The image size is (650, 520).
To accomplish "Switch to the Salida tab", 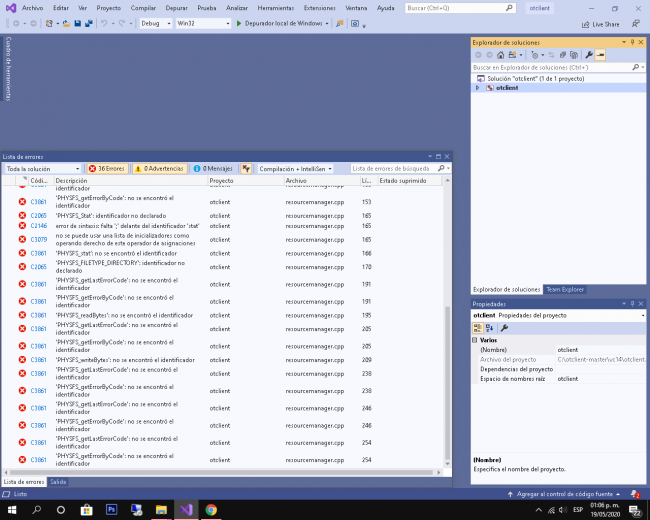I will [58, 482].
